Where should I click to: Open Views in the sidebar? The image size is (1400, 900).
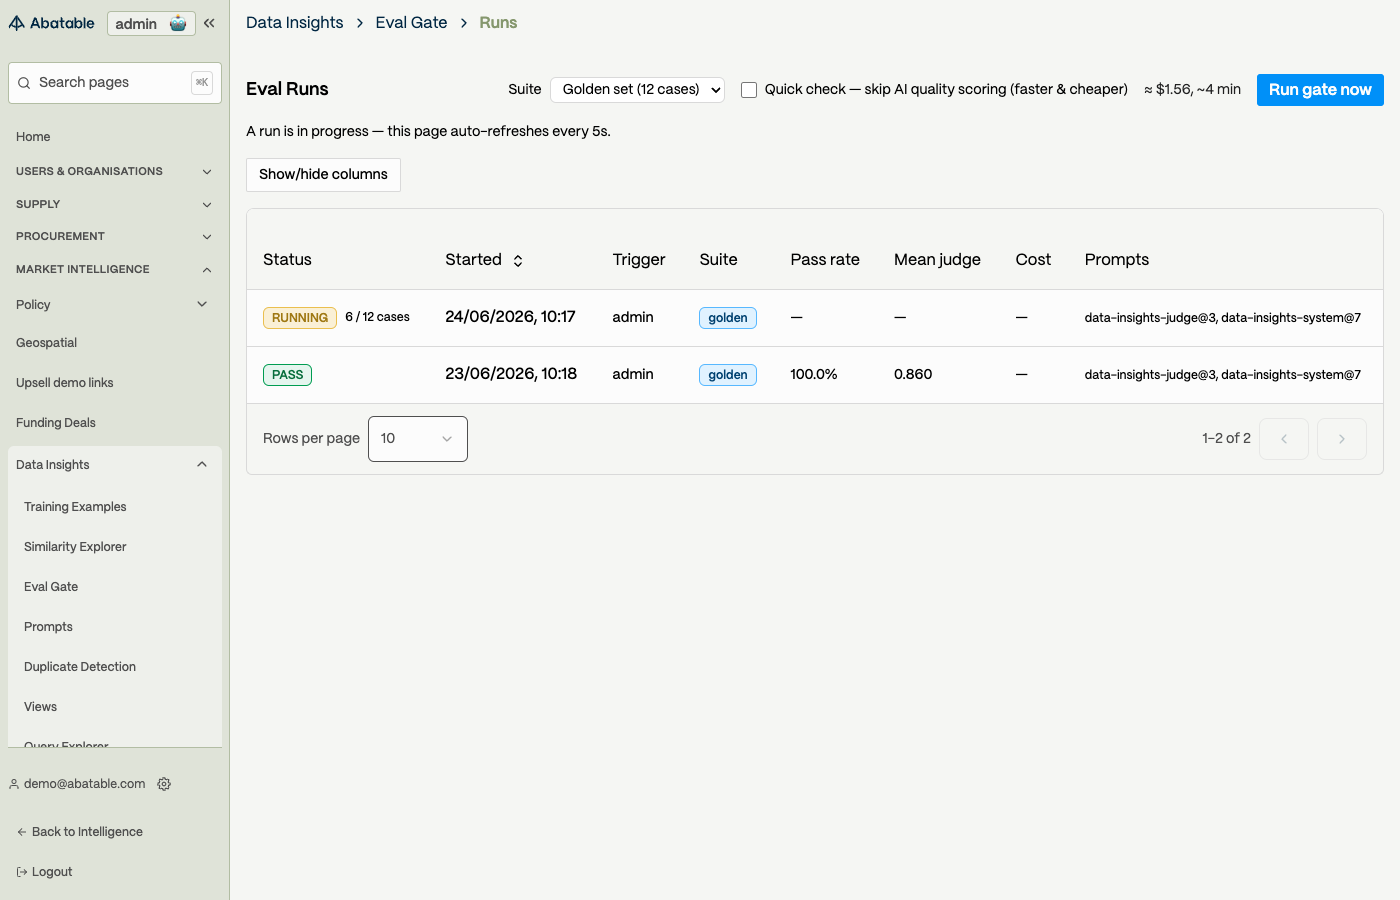click(x=40, y=707)
